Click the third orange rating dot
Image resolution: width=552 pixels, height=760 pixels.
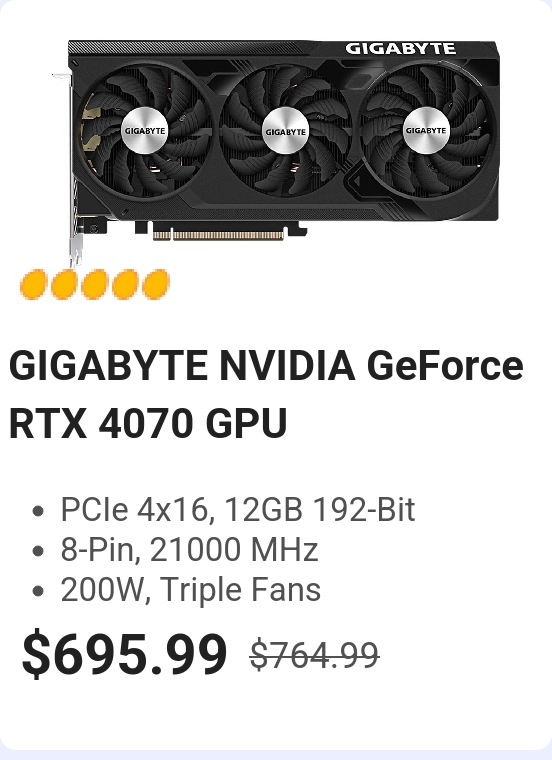point(95,285)
